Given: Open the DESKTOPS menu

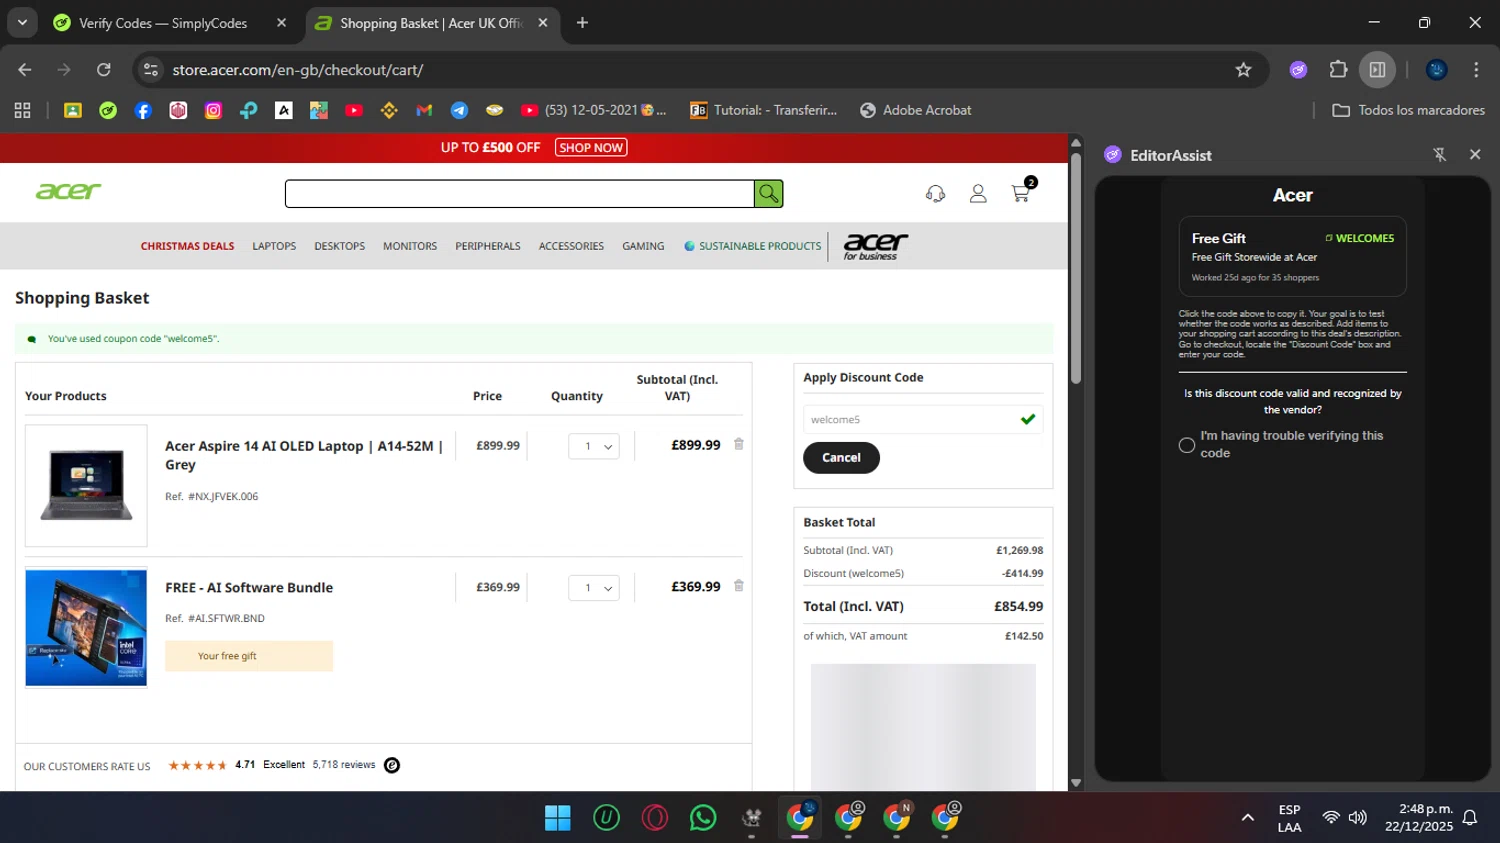Looking at the screenshot, I should click(x=339, y=246).
